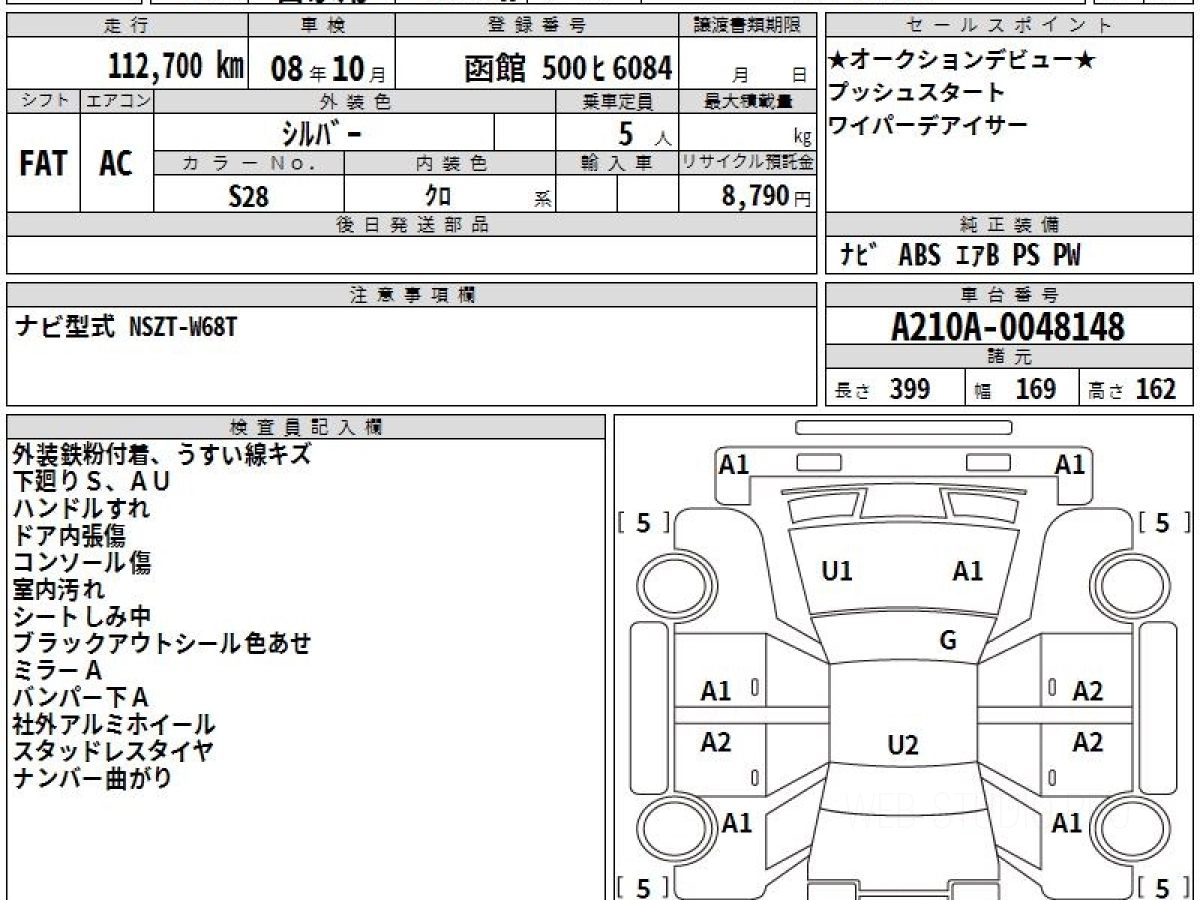Select note 下廻りS、AU

(x=92, y=481)
